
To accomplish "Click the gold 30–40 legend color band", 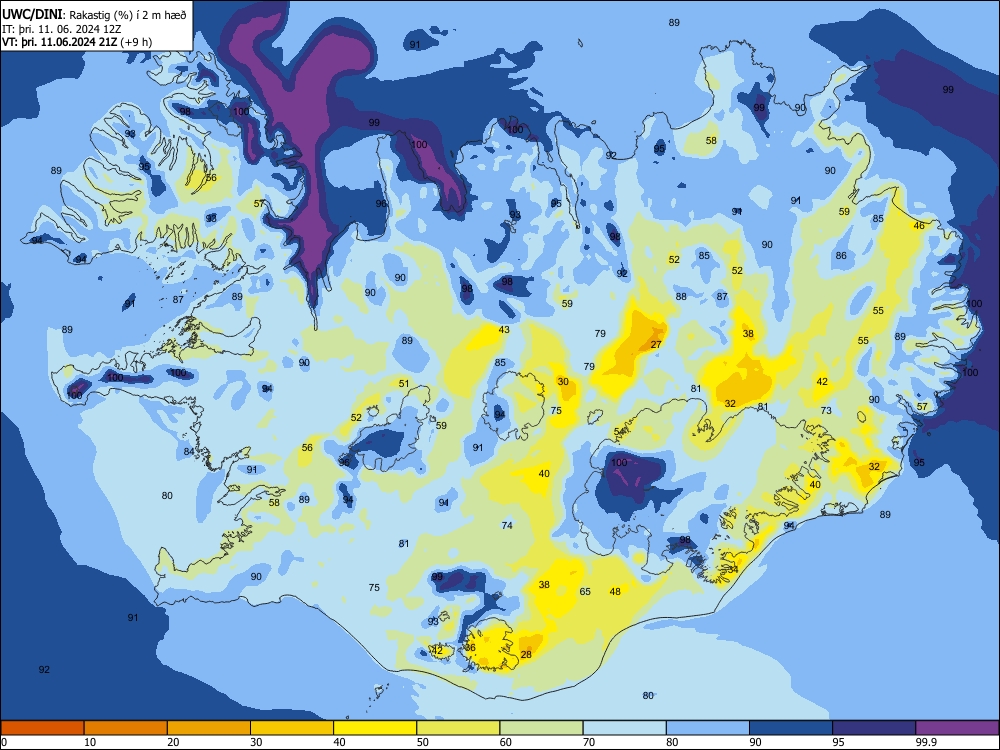I will pyautogui.click(x=292, y=728).
